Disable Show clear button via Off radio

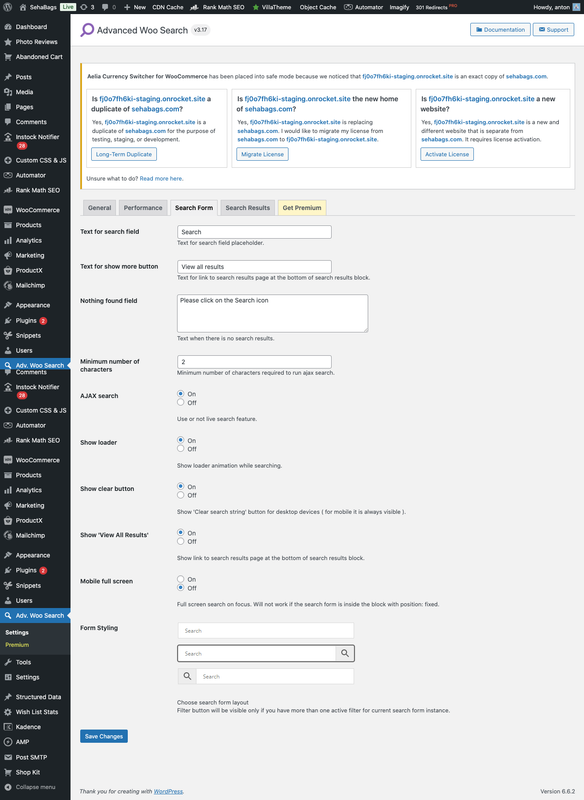click(181, 495)
